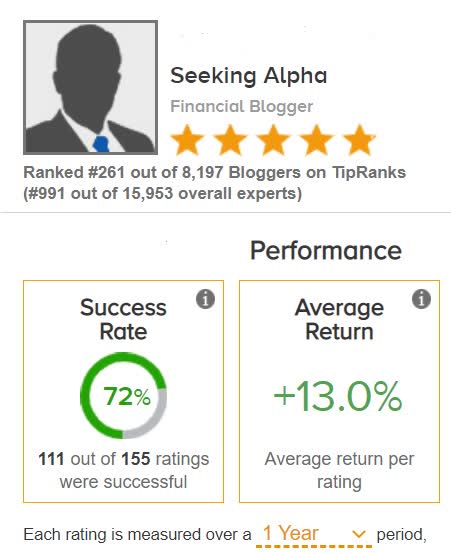
Task: Click the +13.0% average return value
Action: tap(337, 396)
